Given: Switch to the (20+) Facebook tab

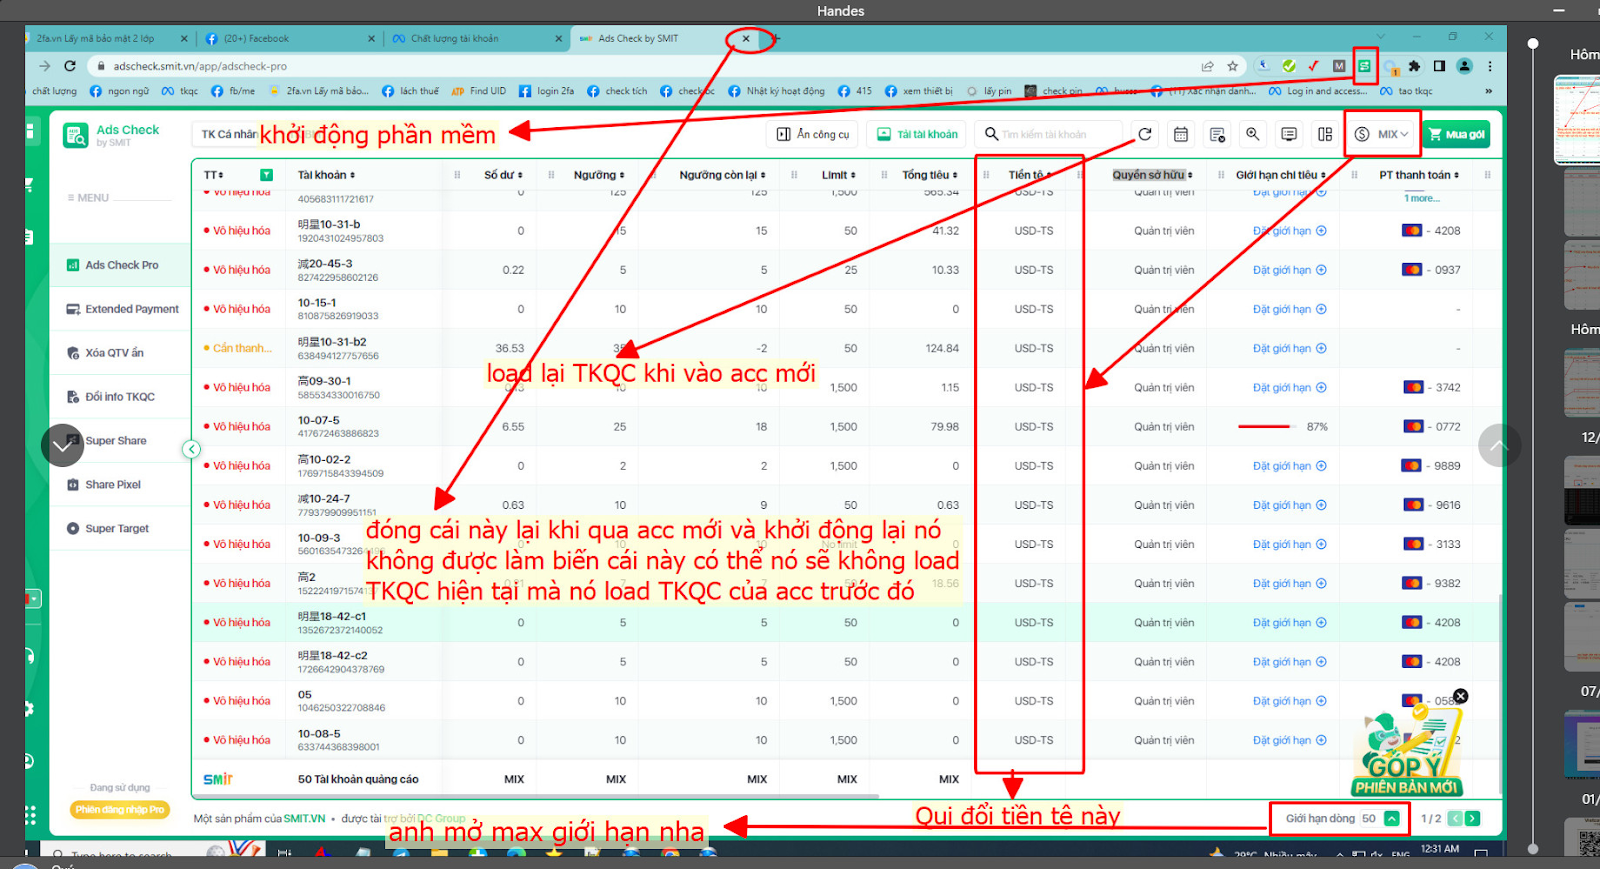Looking at the screenshot, I should coord(289,39).
